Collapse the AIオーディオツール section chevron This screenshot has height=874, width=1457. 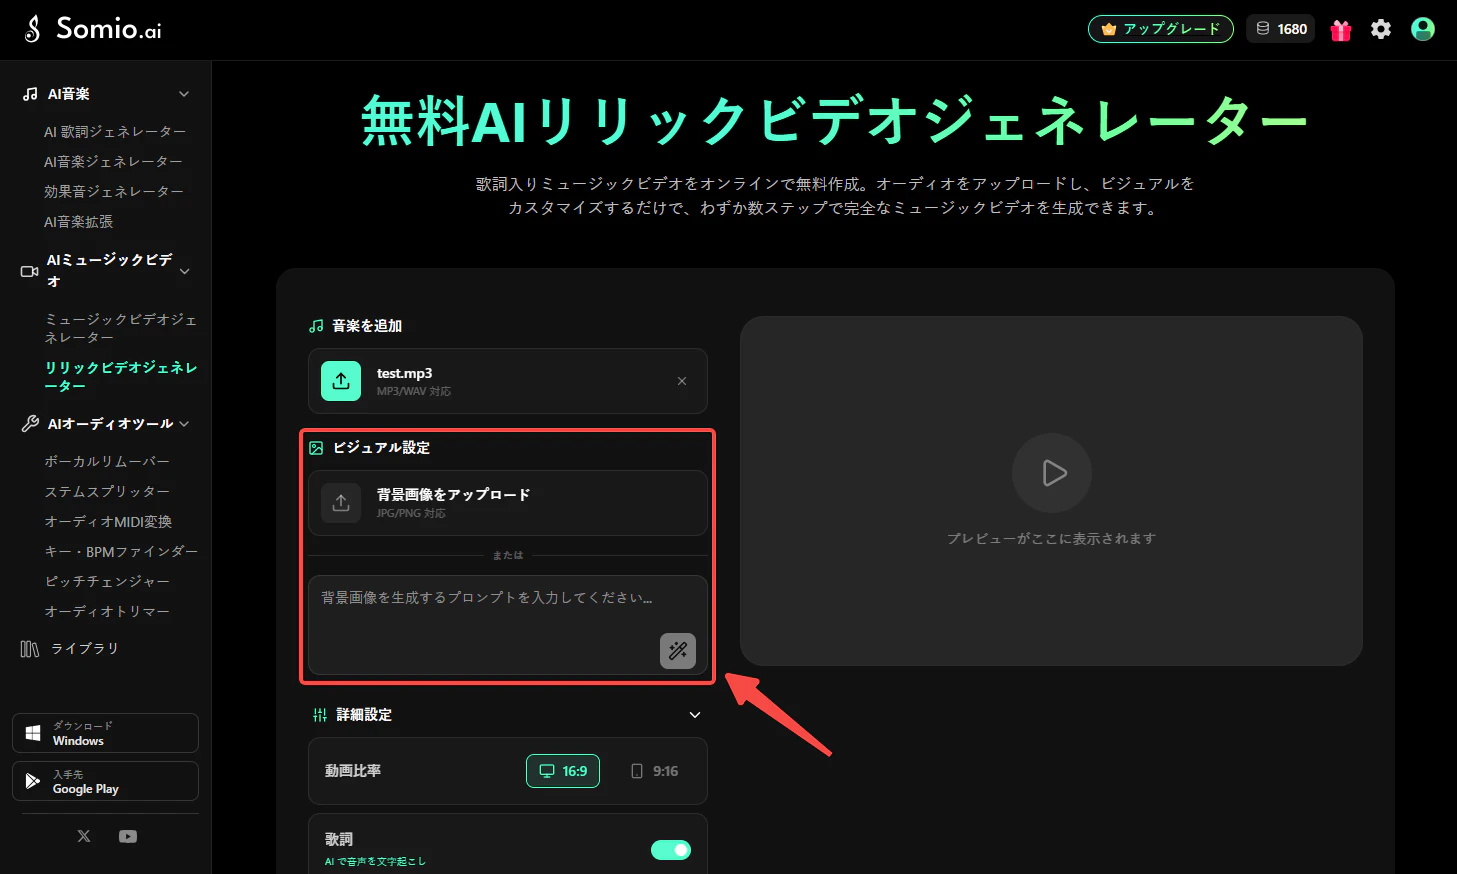(x=185, y=424)
